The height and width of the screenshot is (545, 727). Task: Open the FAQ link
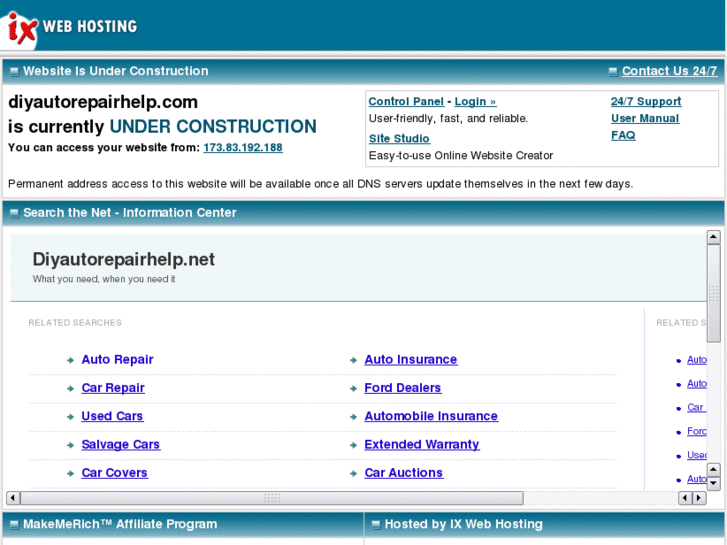tap(623, 135)
